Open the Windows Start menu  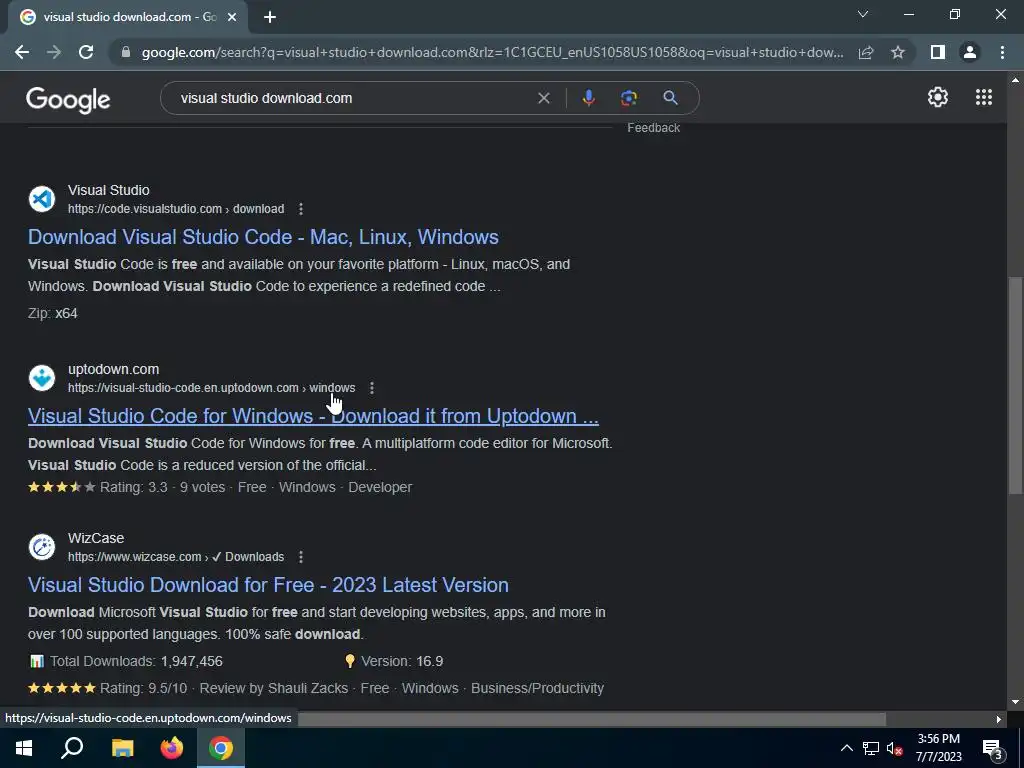pos(24,748)
